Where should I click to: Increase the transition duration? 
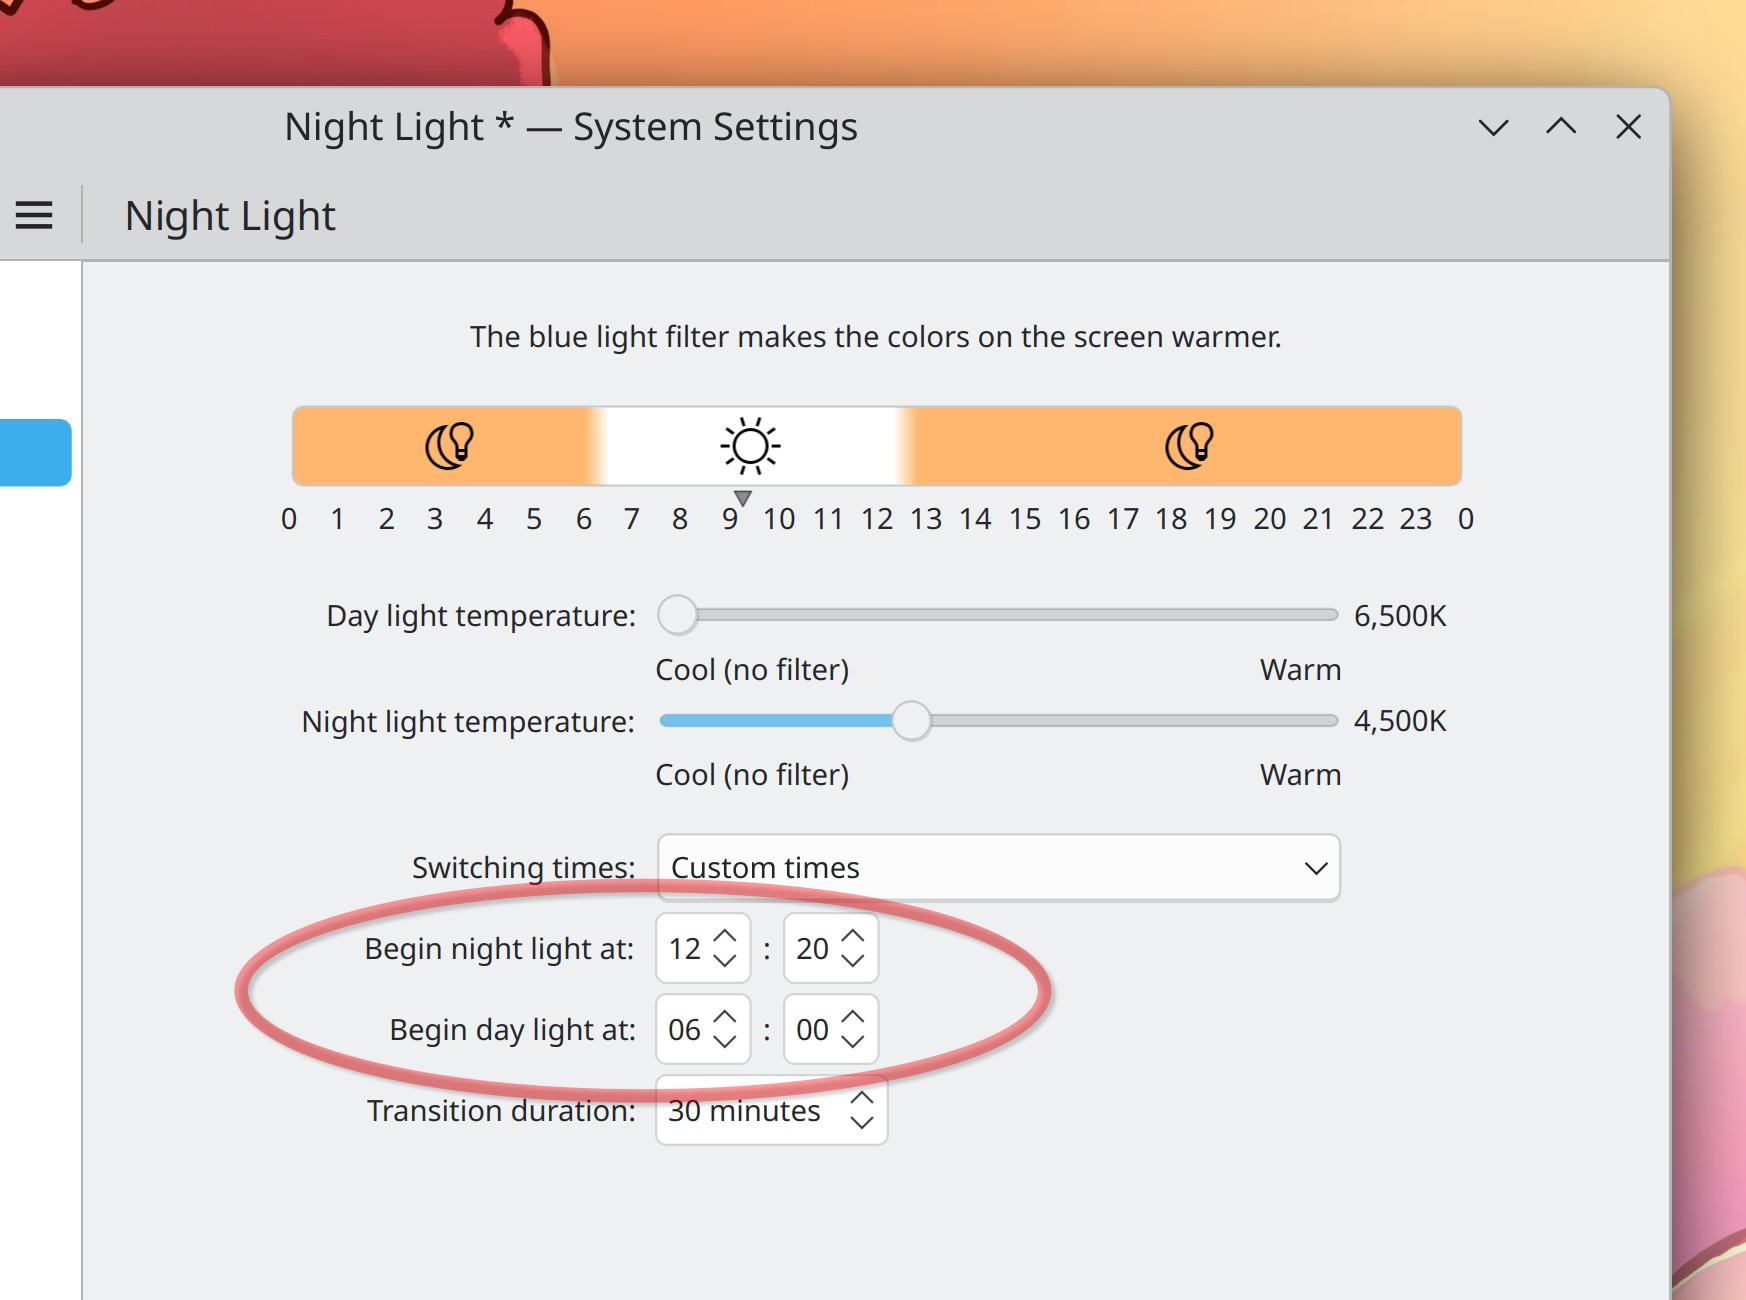click(862, 1099)
